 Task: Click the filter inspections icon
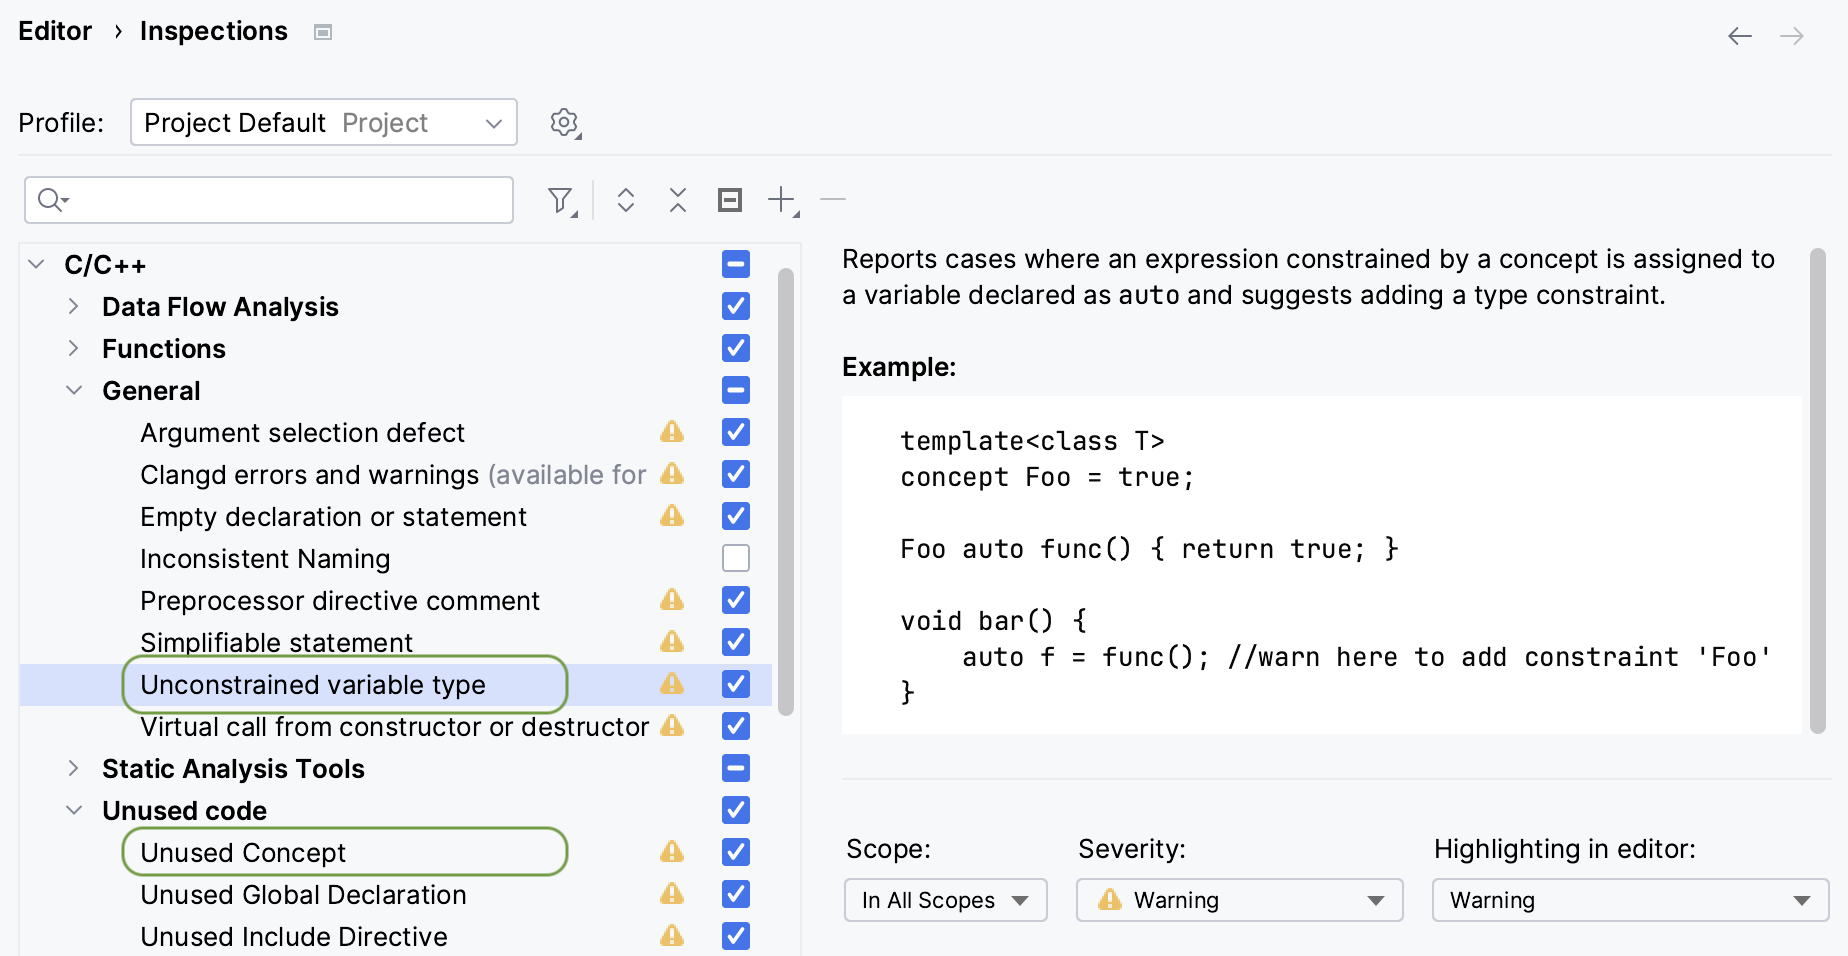coord(561,201)
